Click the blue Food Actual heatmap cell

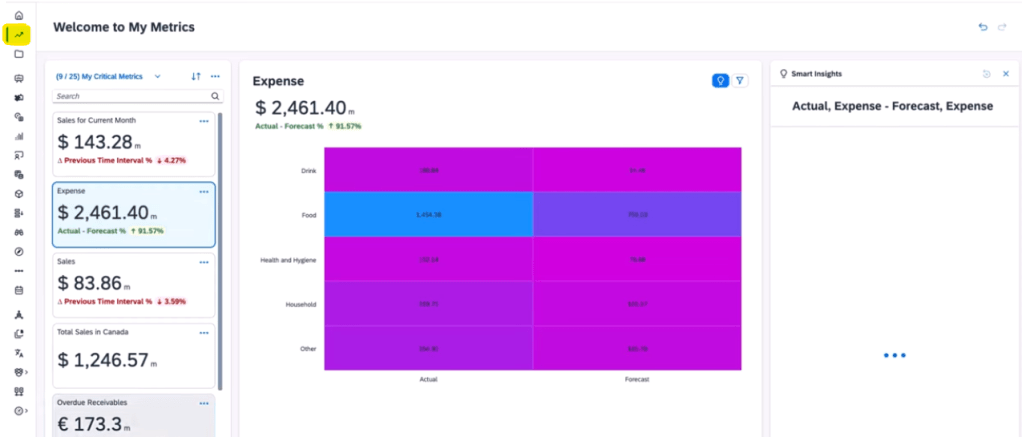[x=428, y=215]
